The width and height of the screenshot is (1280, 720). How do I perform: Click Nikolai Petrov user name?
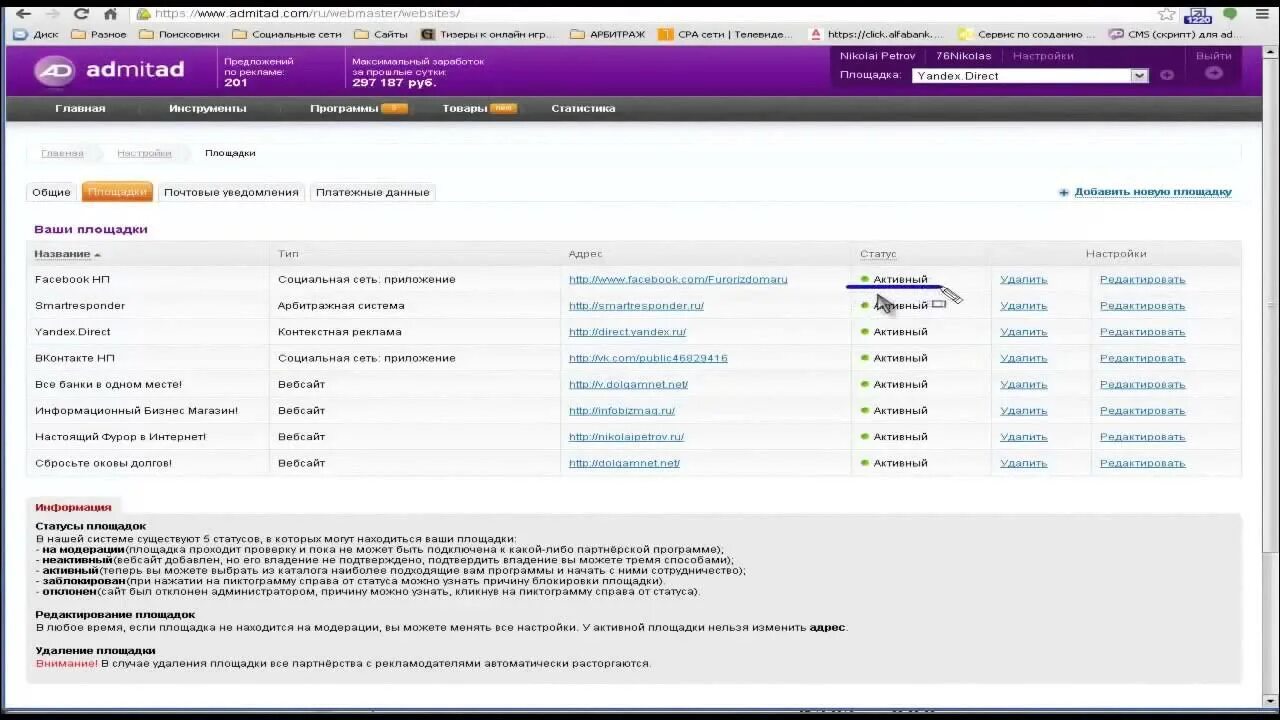point(877,56)
